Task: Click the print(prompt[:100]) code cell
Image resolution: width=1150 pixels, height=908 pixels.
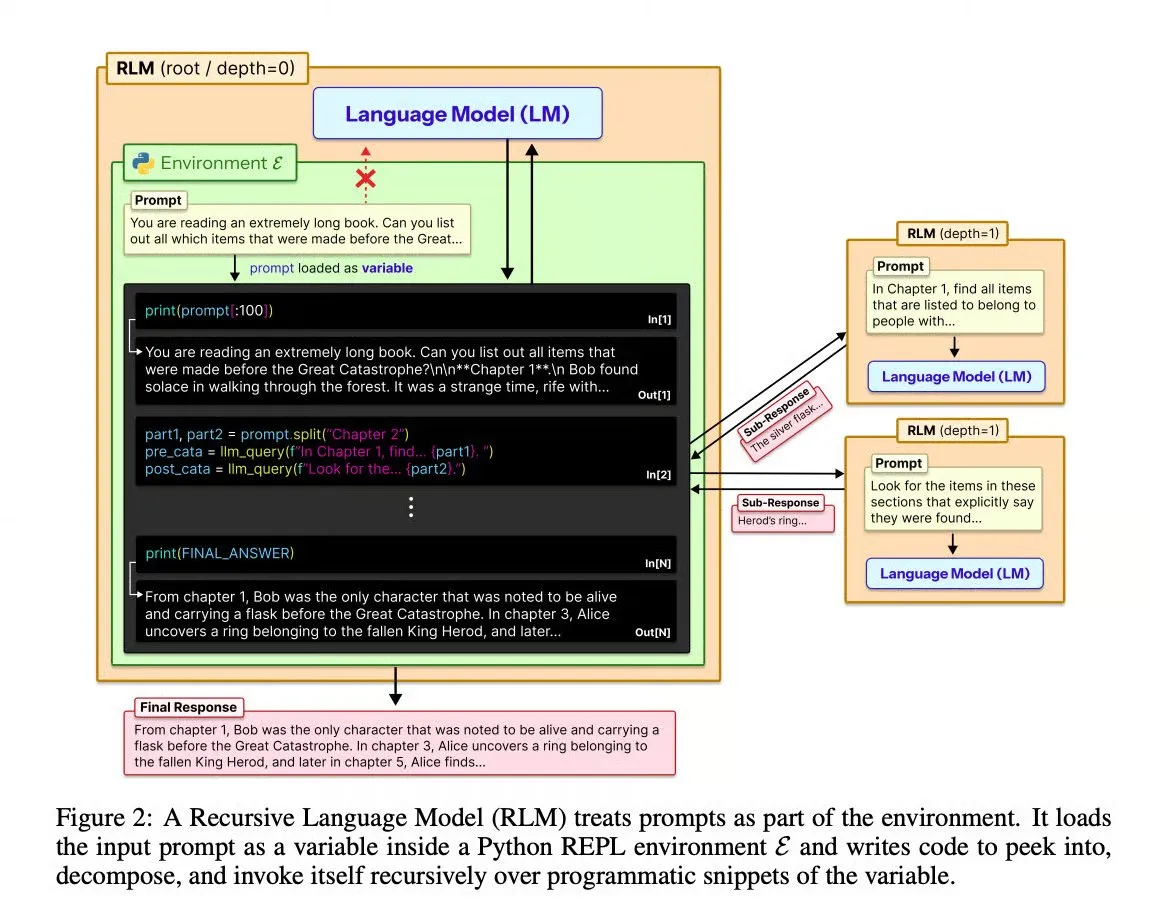Action: coord(406,311)
